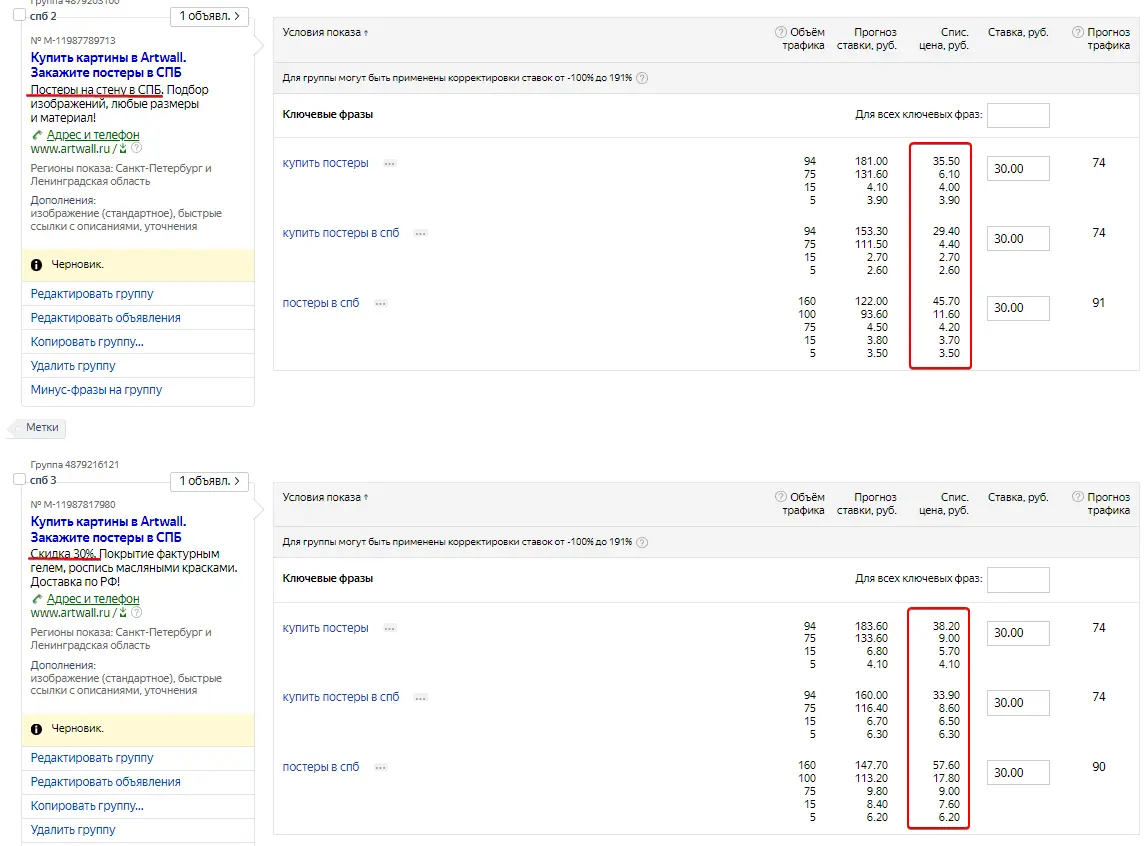Viewport: 1147px width, 846px height.
Task: Focus the bid field for «постеры в спб» in спб 3
Action: [1018, 773]
